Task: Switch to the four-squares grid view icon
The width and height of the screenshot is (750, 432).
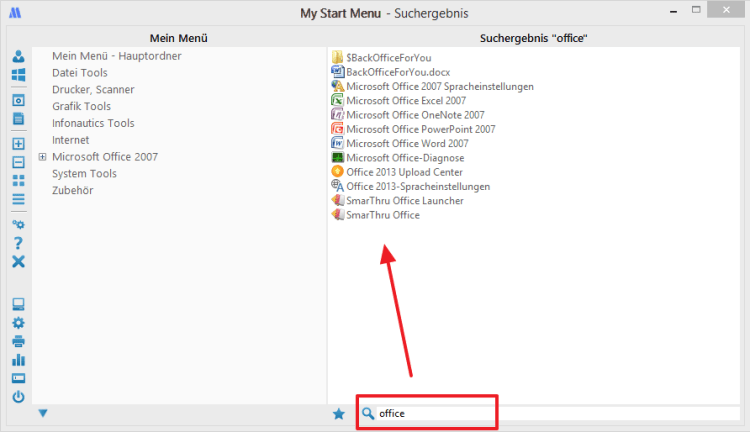Action: click(x=18, y=180)
